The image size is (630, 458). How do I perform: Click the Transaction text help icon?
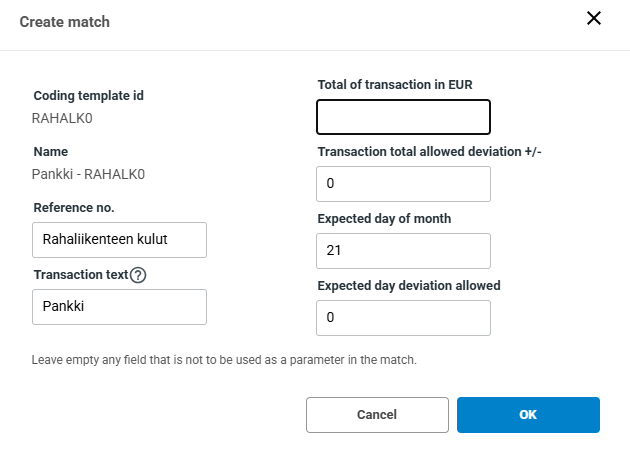point(138,275)
